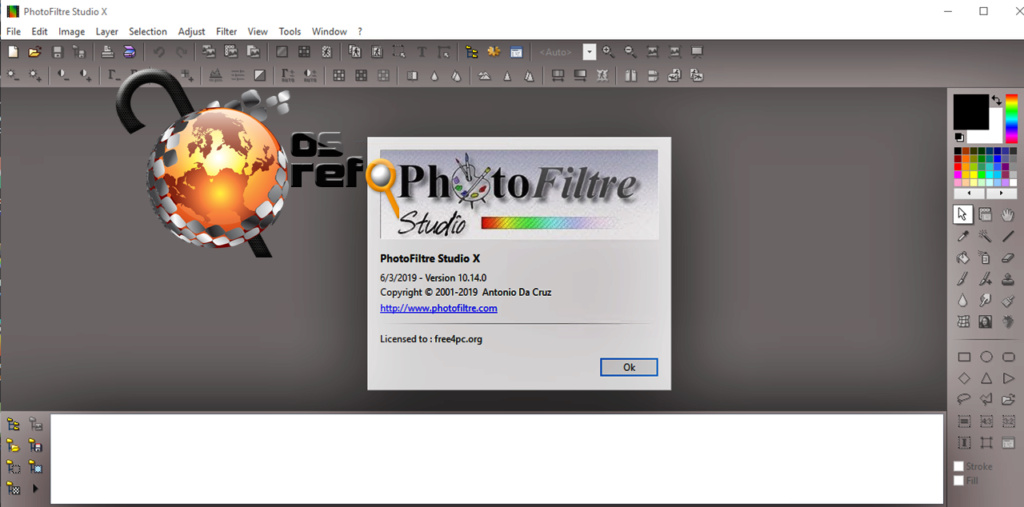Click the Load shape folder icon
The height and width of the screenshot is (507, 1024).
point(1008,399)
